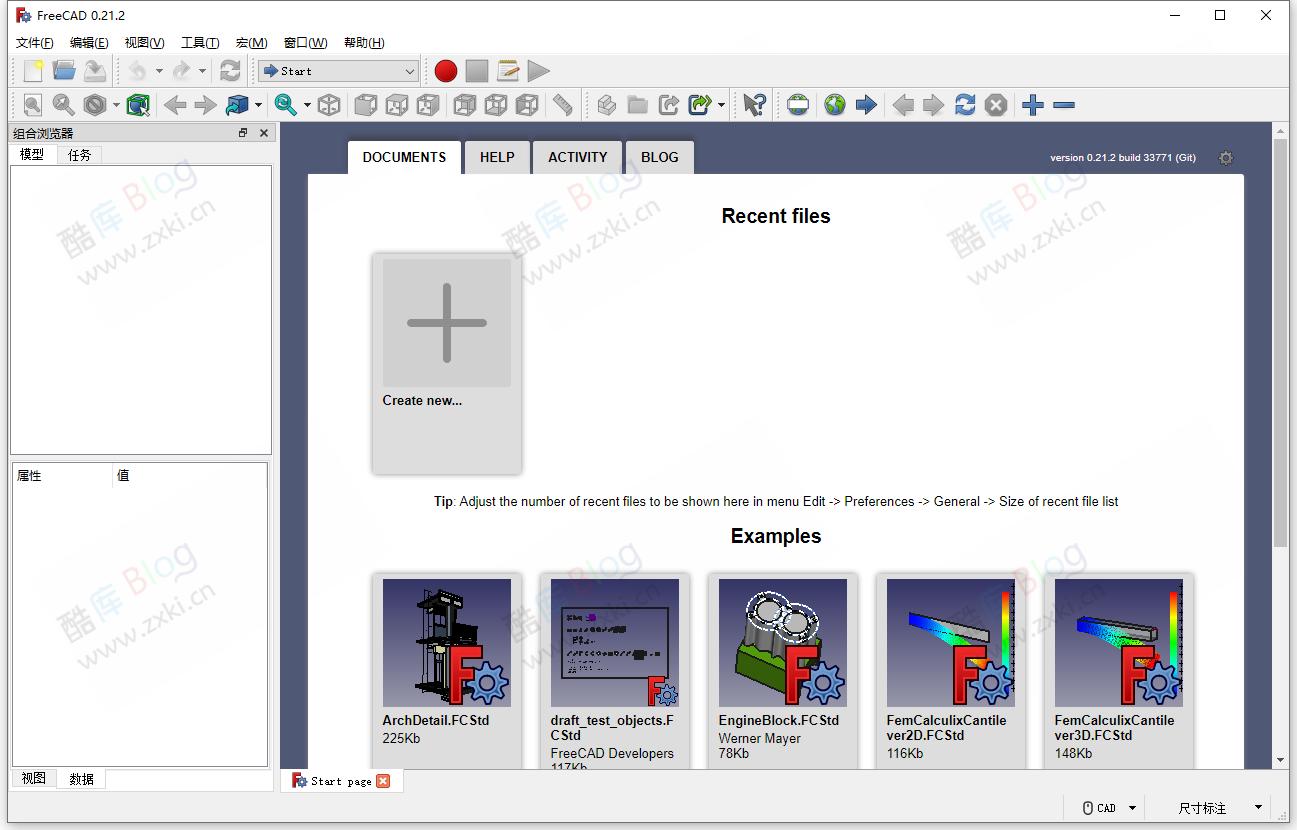
Task: Switch to the 任务 tab
Action: (79, 155)
